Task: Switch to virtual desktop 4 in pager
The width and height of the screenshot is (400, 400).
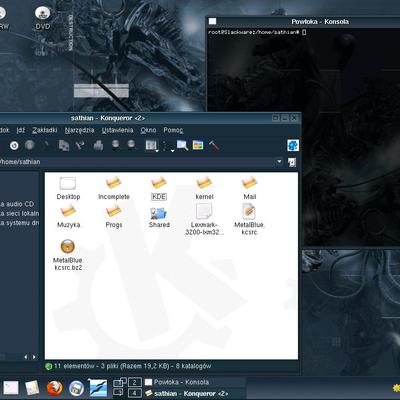Action: pyautogui.click(x=134, y=393)
